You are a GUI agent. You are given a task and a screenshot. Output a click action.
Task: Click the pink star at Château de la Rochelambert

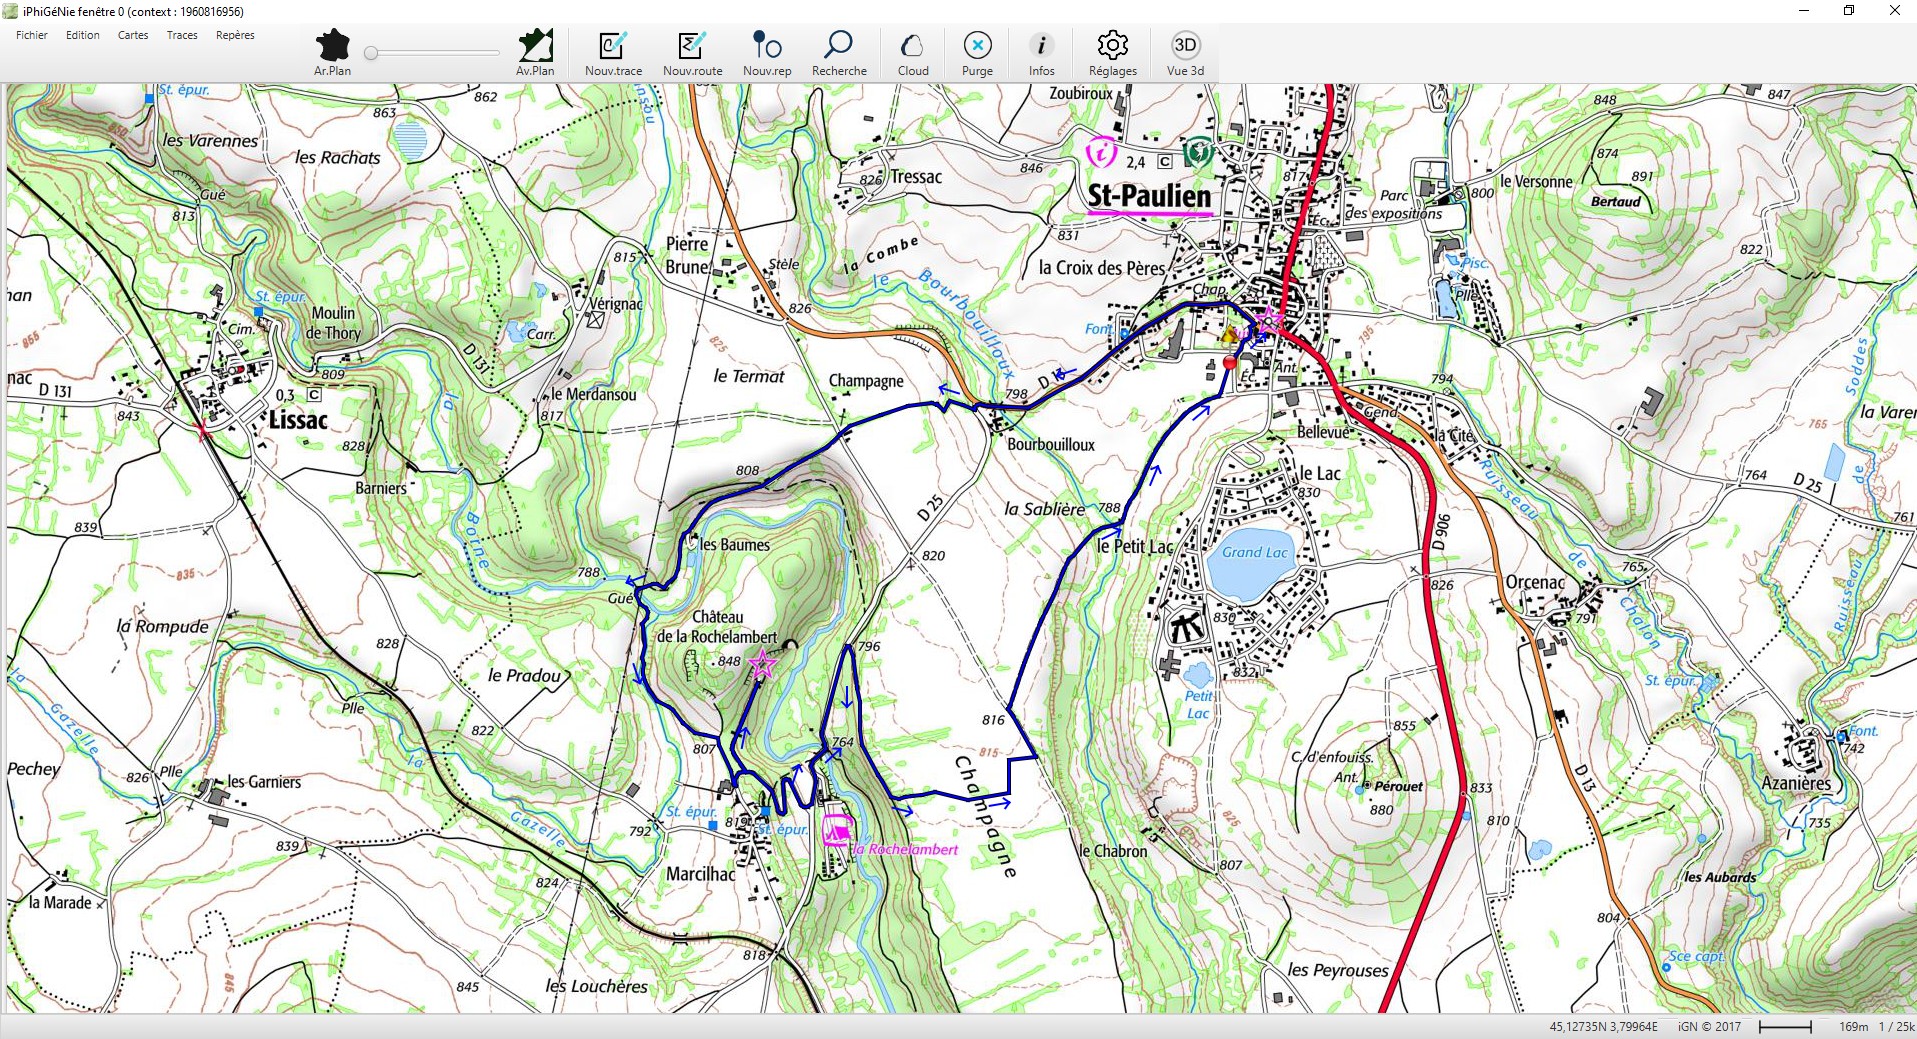click(x=763, y=662)
